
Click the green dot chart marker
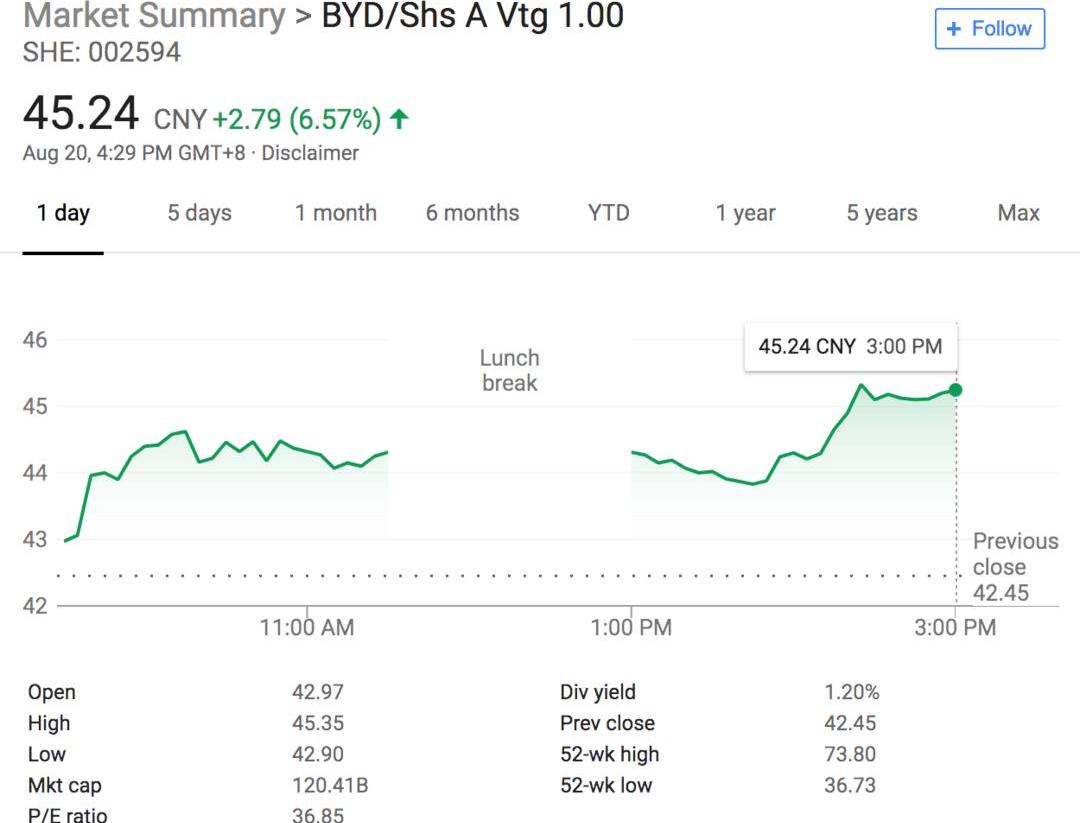click(956, 390)
